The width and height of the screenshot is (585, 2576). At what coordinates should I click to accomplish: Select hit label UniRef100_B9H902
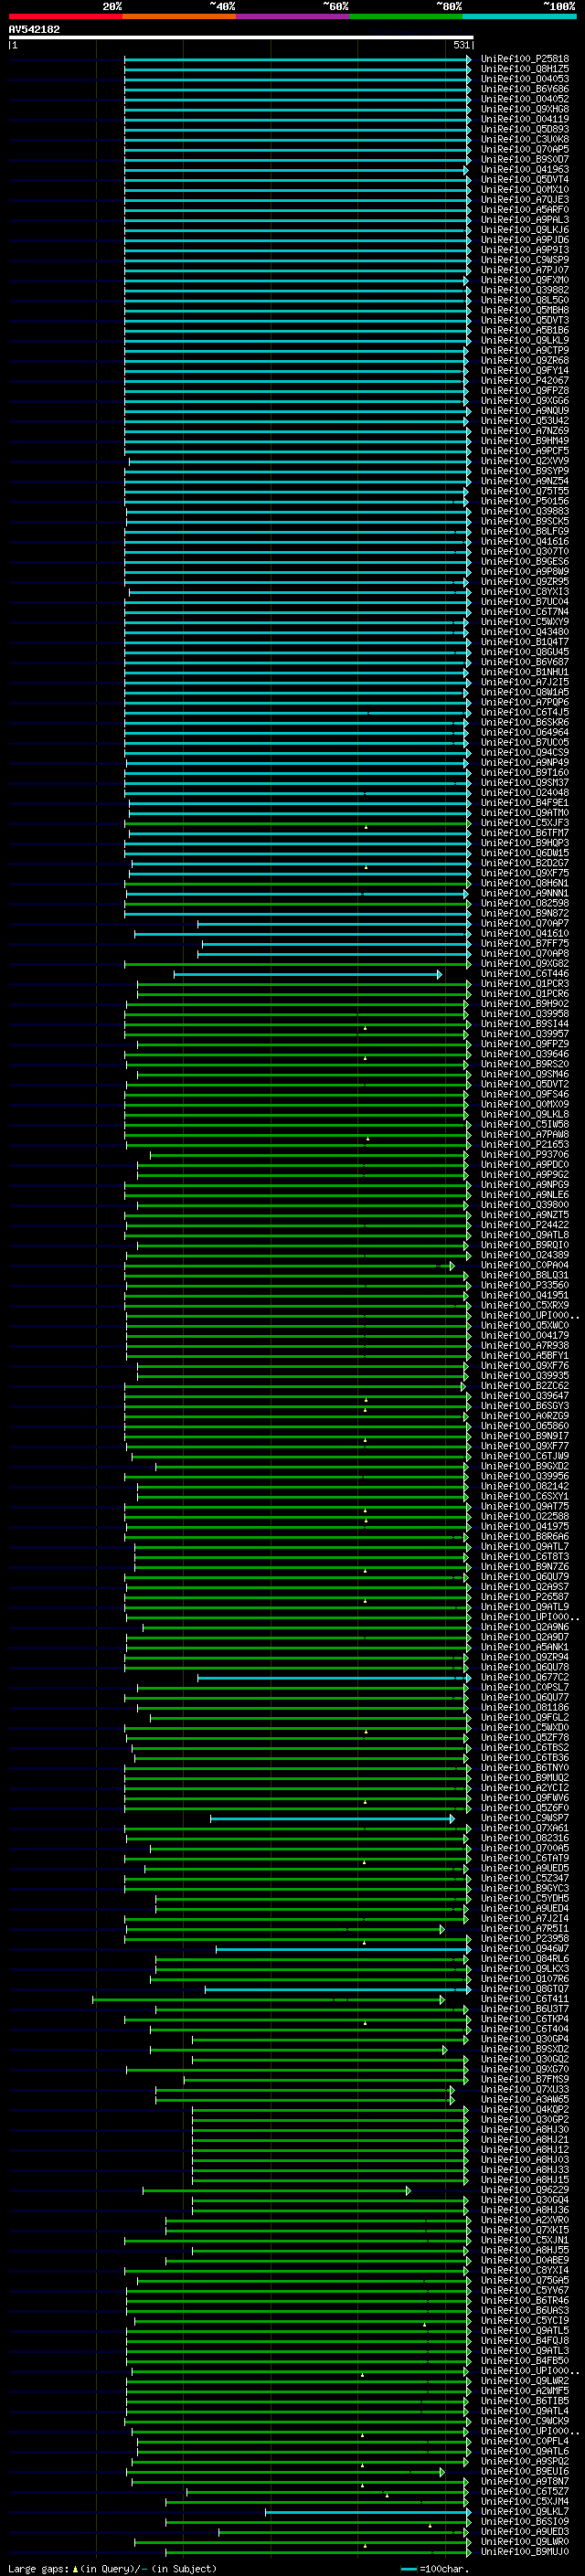pos(525,1004)
